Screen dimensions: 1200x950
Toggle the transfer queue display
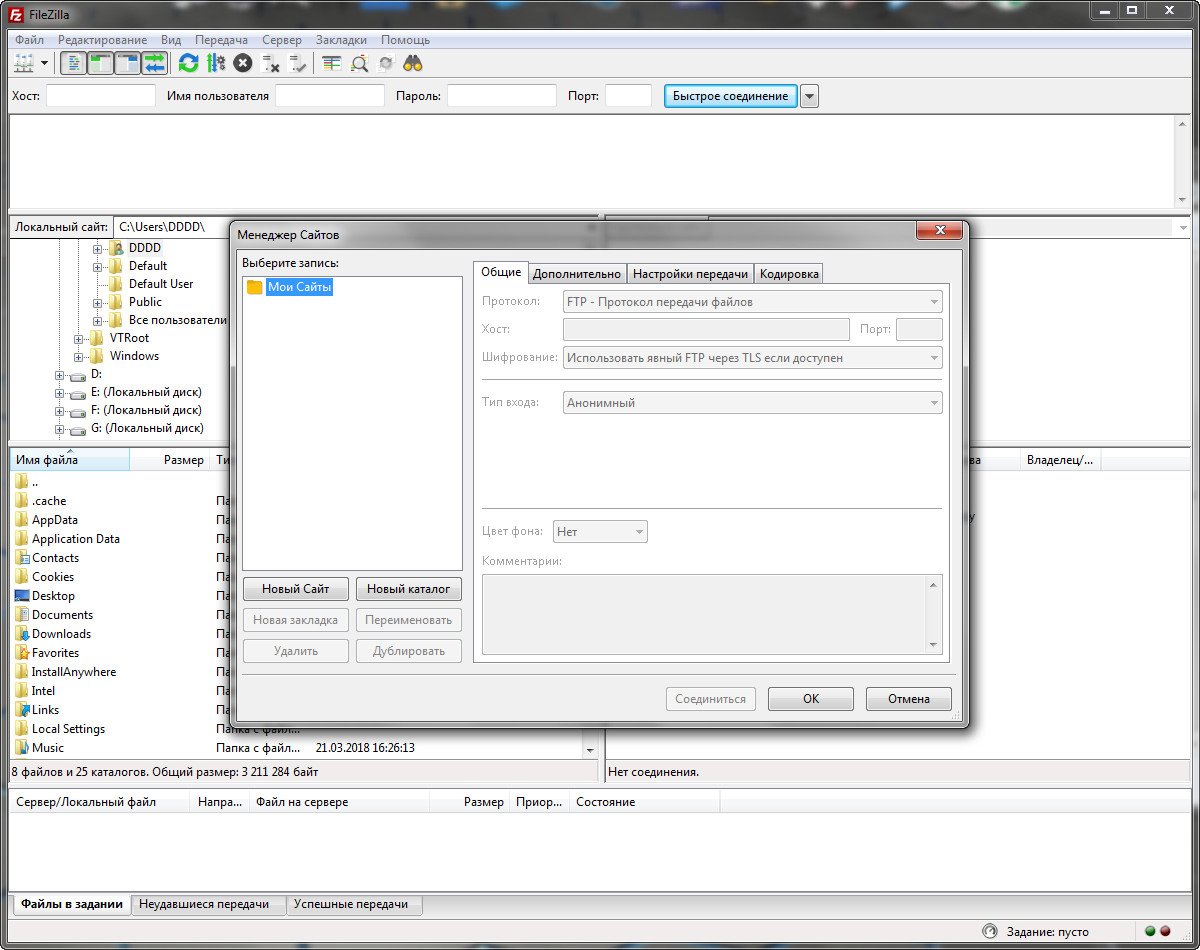155,63
